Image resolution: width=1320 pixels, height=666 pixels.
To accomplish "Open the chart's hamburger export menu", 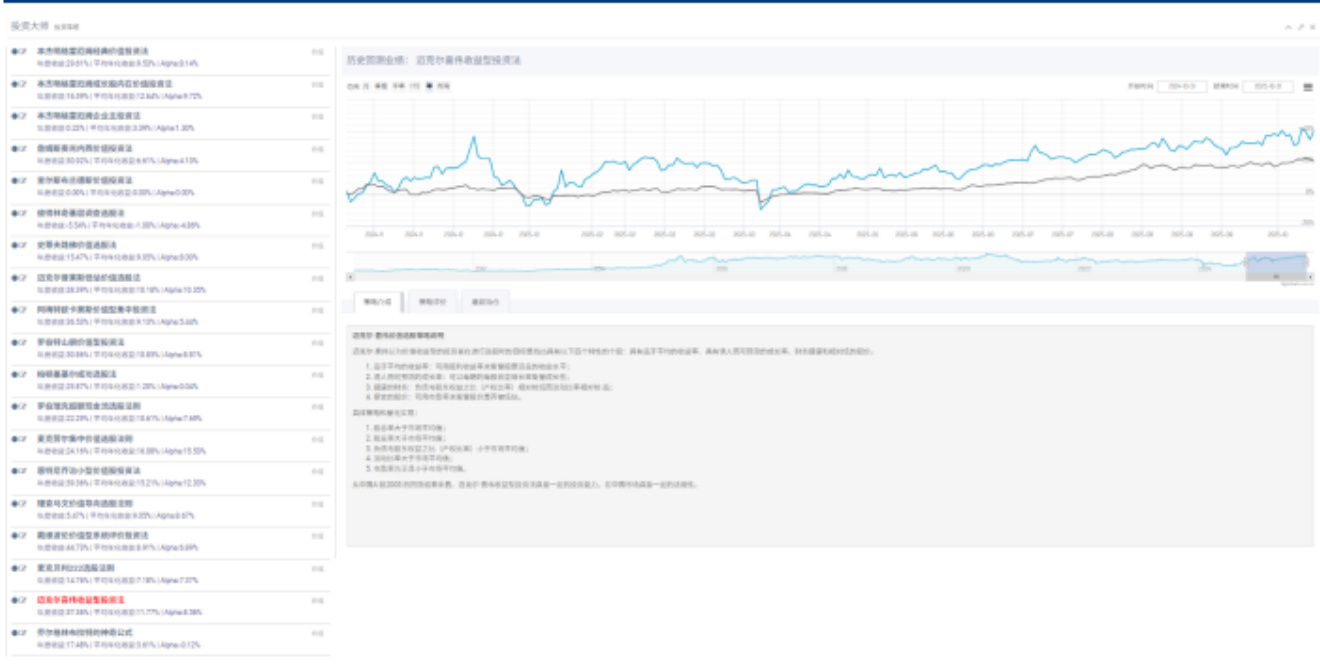I will [1308, 87].
